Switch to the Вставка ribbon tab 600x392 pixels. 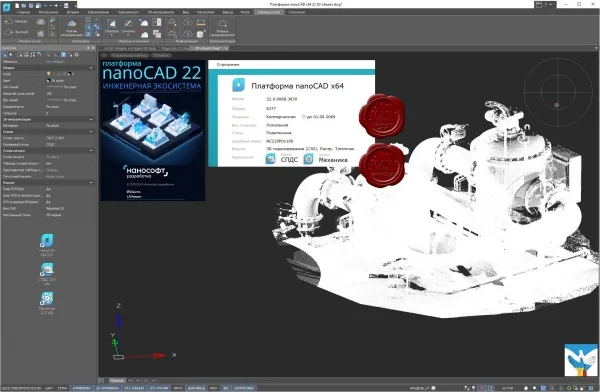pos(73,12)
